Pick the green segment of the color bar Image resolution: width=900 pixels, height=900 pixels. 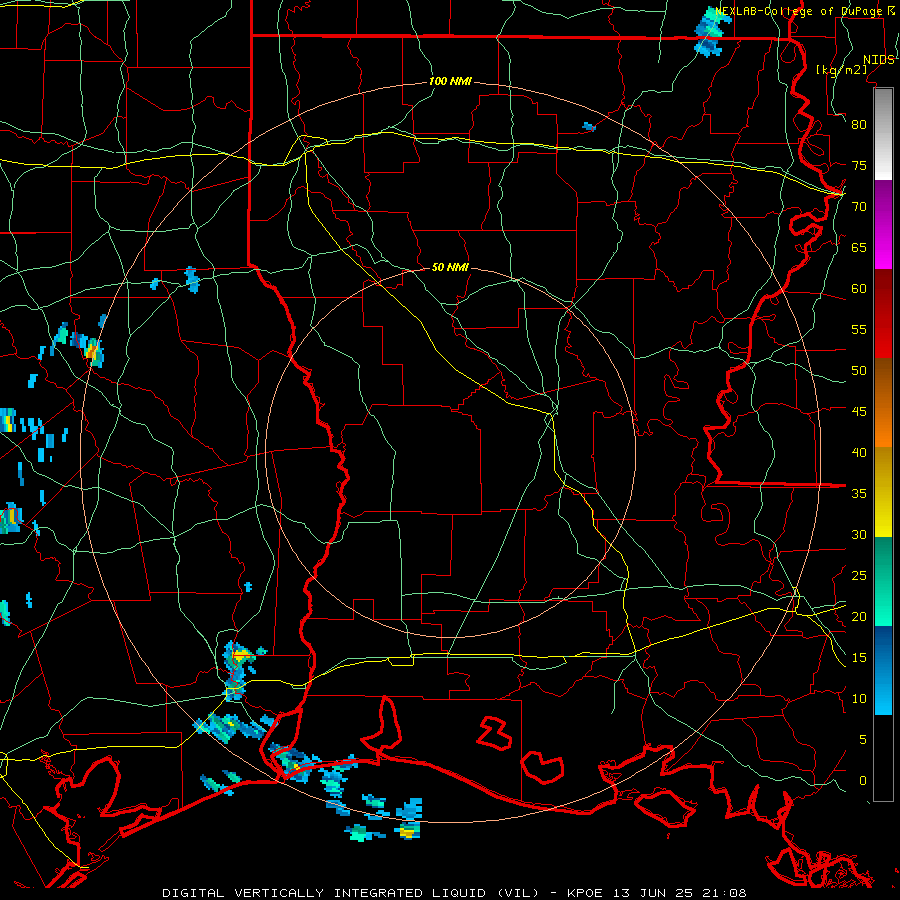[x=883, y=581]
